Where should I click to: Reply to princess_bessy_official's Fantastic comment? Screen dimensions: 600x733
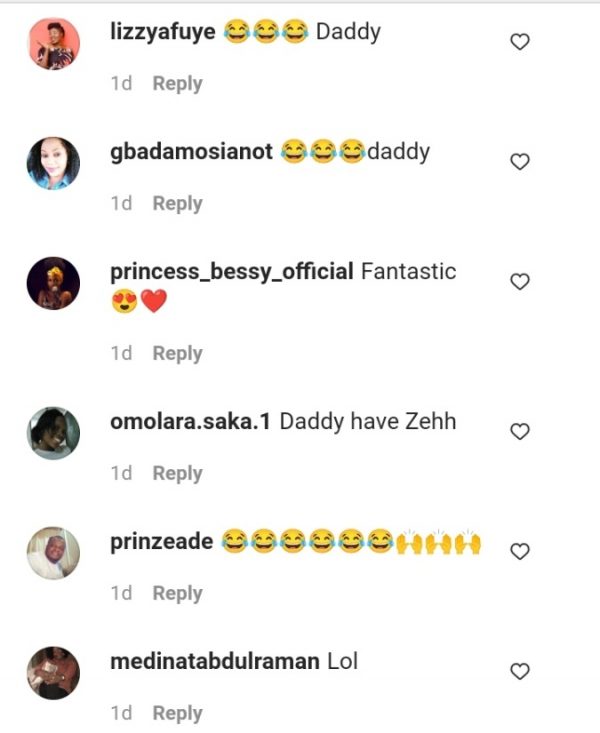coord(177,354)
